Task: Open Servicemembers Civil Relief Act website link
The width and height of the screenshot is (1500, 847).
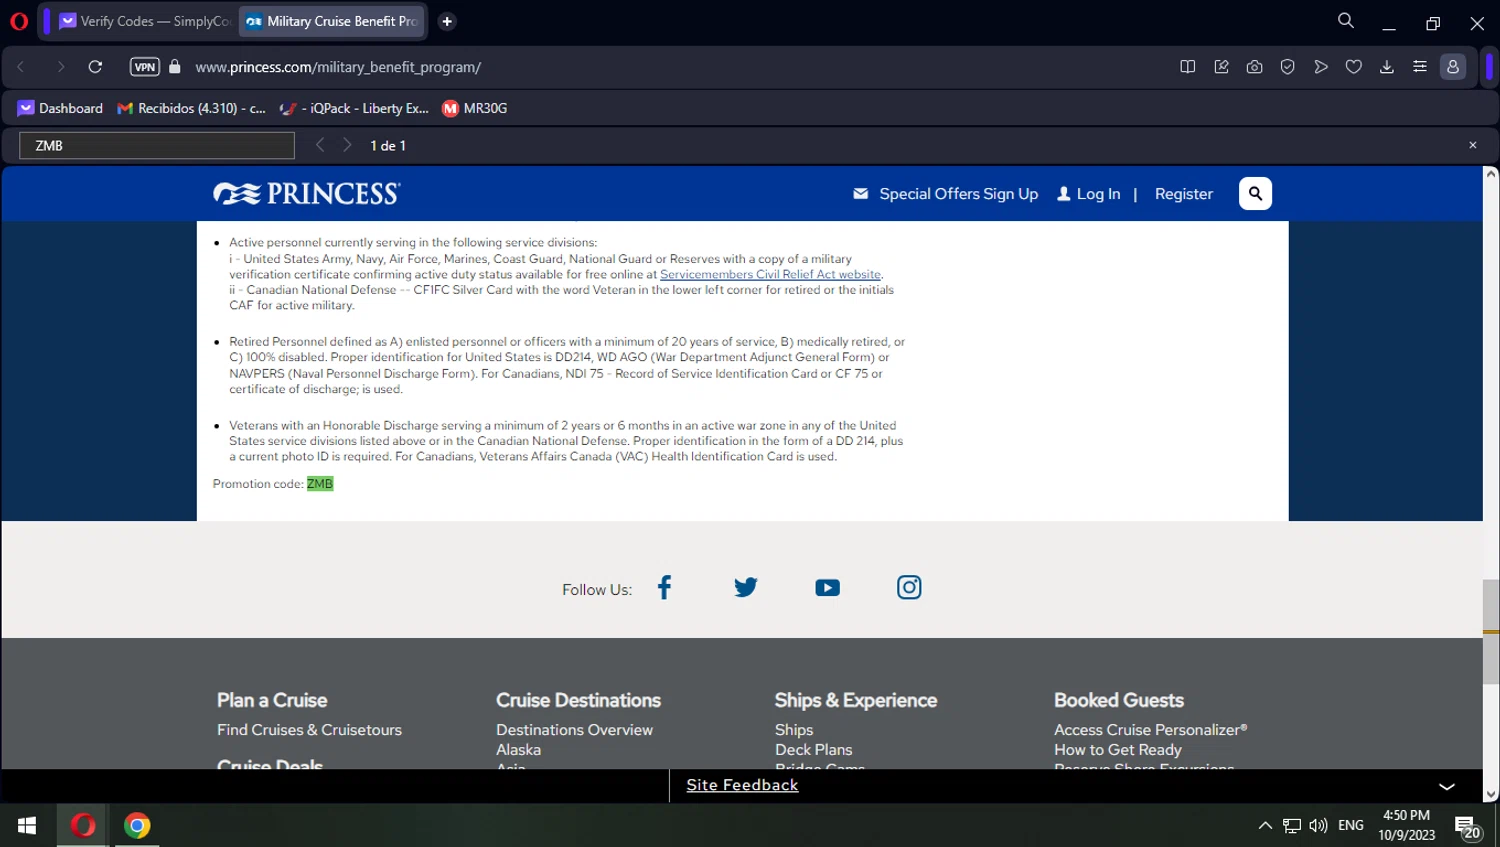Action: [770, 274]
